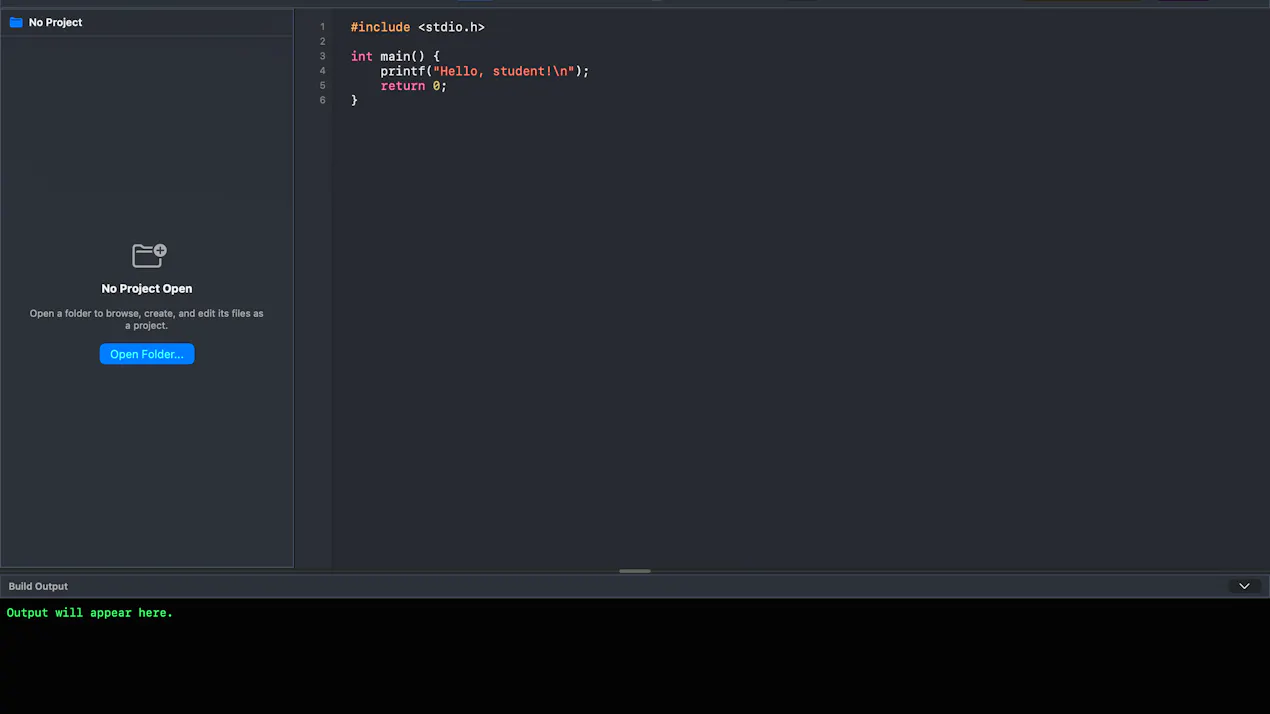The height and width of the screenshot is (714, 1270).
Task: Select the "No Project" sidebar title
Action: click(56, 22)
